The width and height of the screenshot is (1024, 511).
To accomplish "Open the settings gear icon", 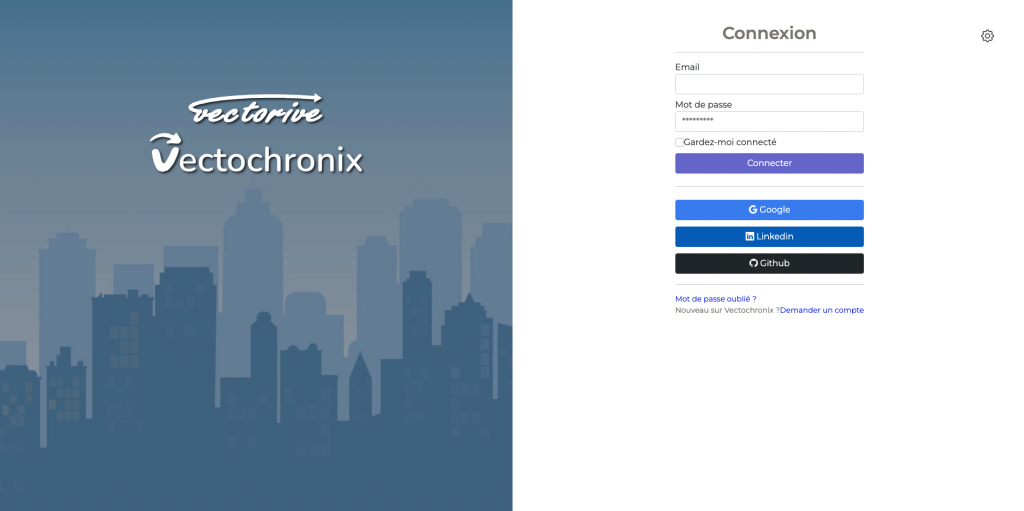I will tap(987, 36).
